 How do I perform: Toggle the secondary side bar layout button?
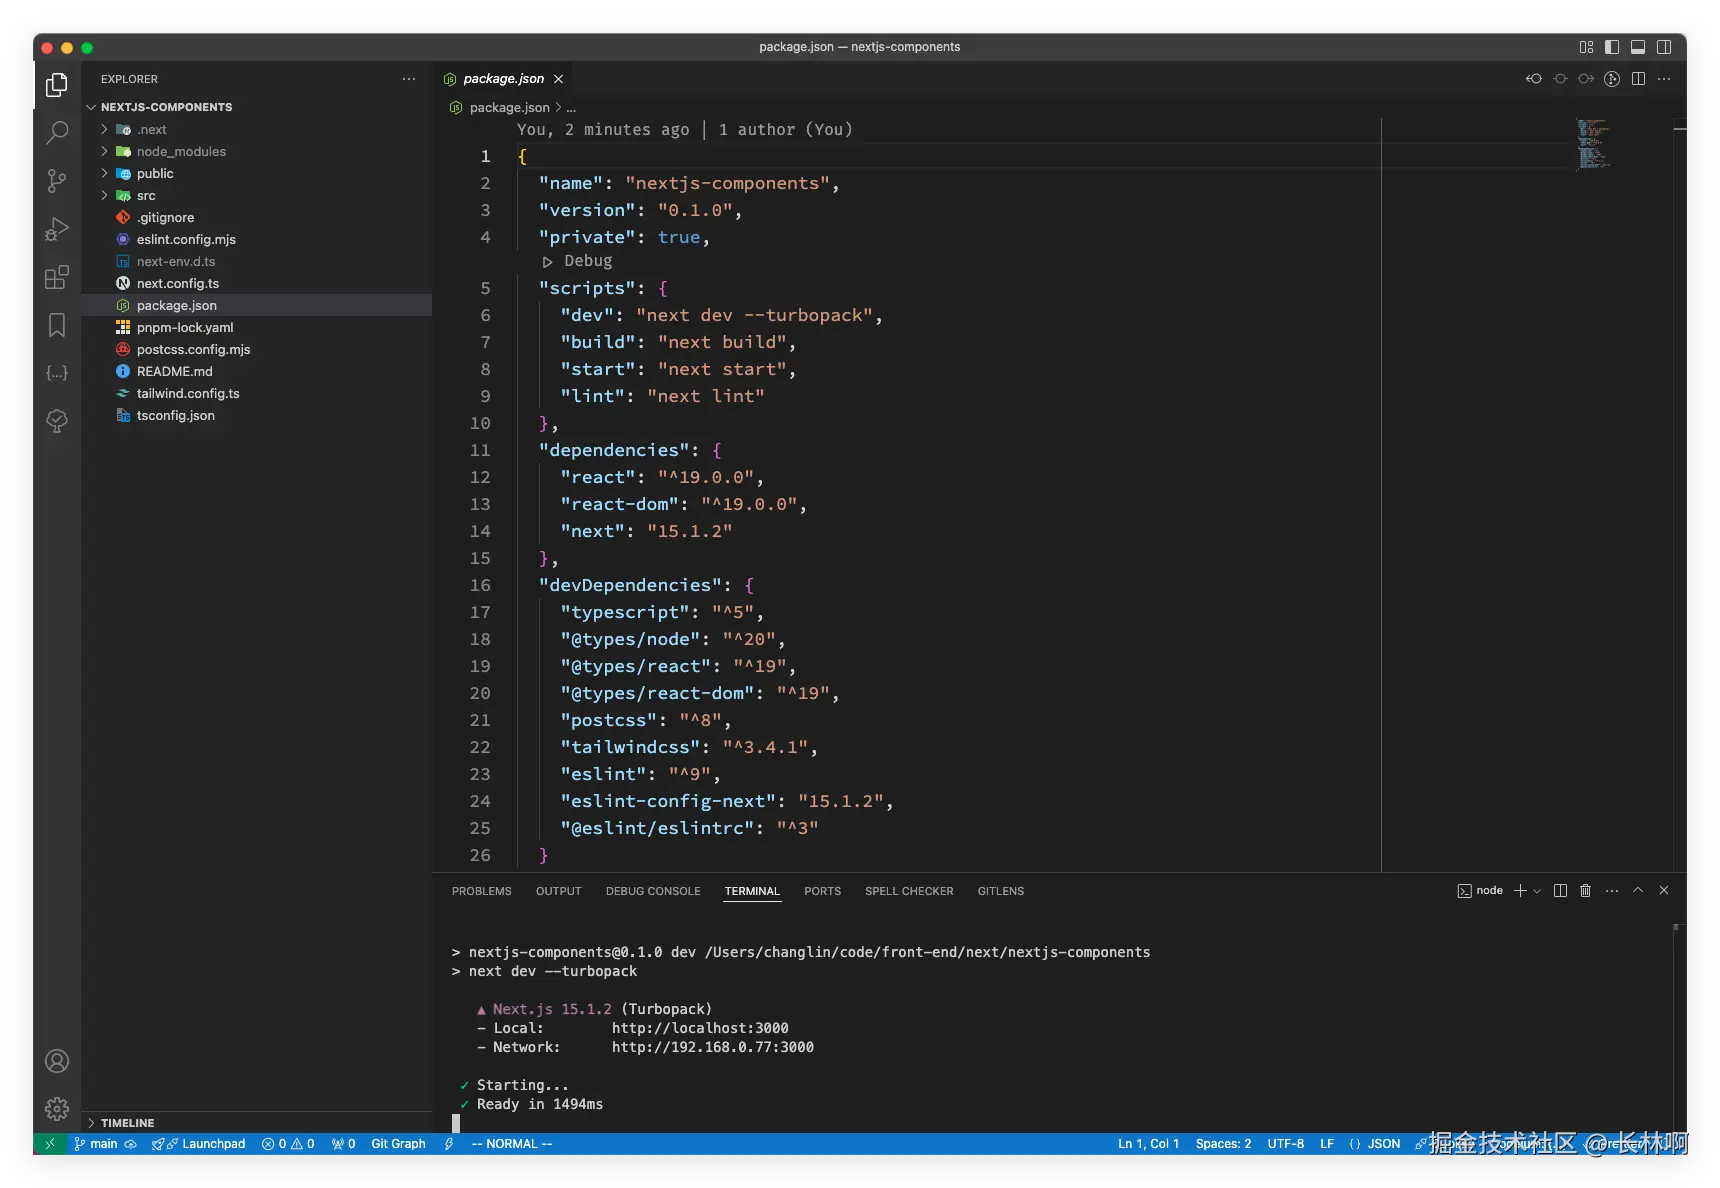(1664, 47)
